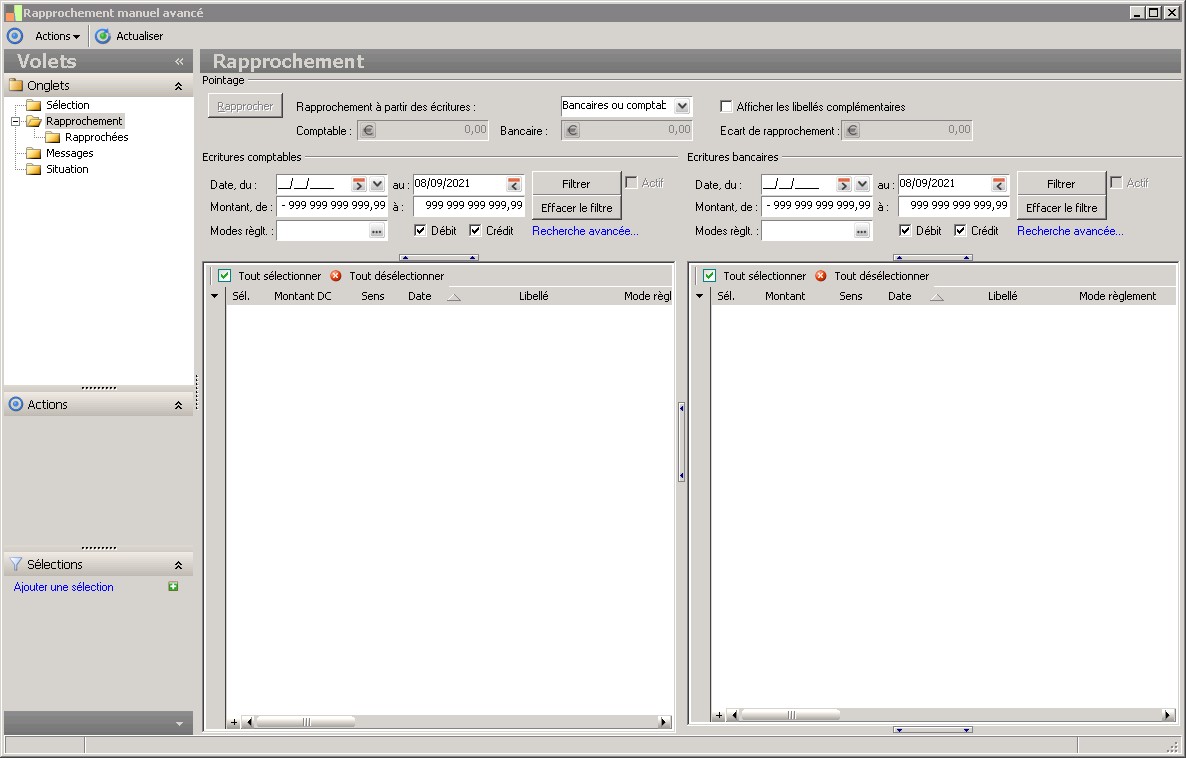The image size is (1186, 758).
Task: Uncheck Débit in Ecritures comptables
Action: pyautogui.click(x=421, y=231)
